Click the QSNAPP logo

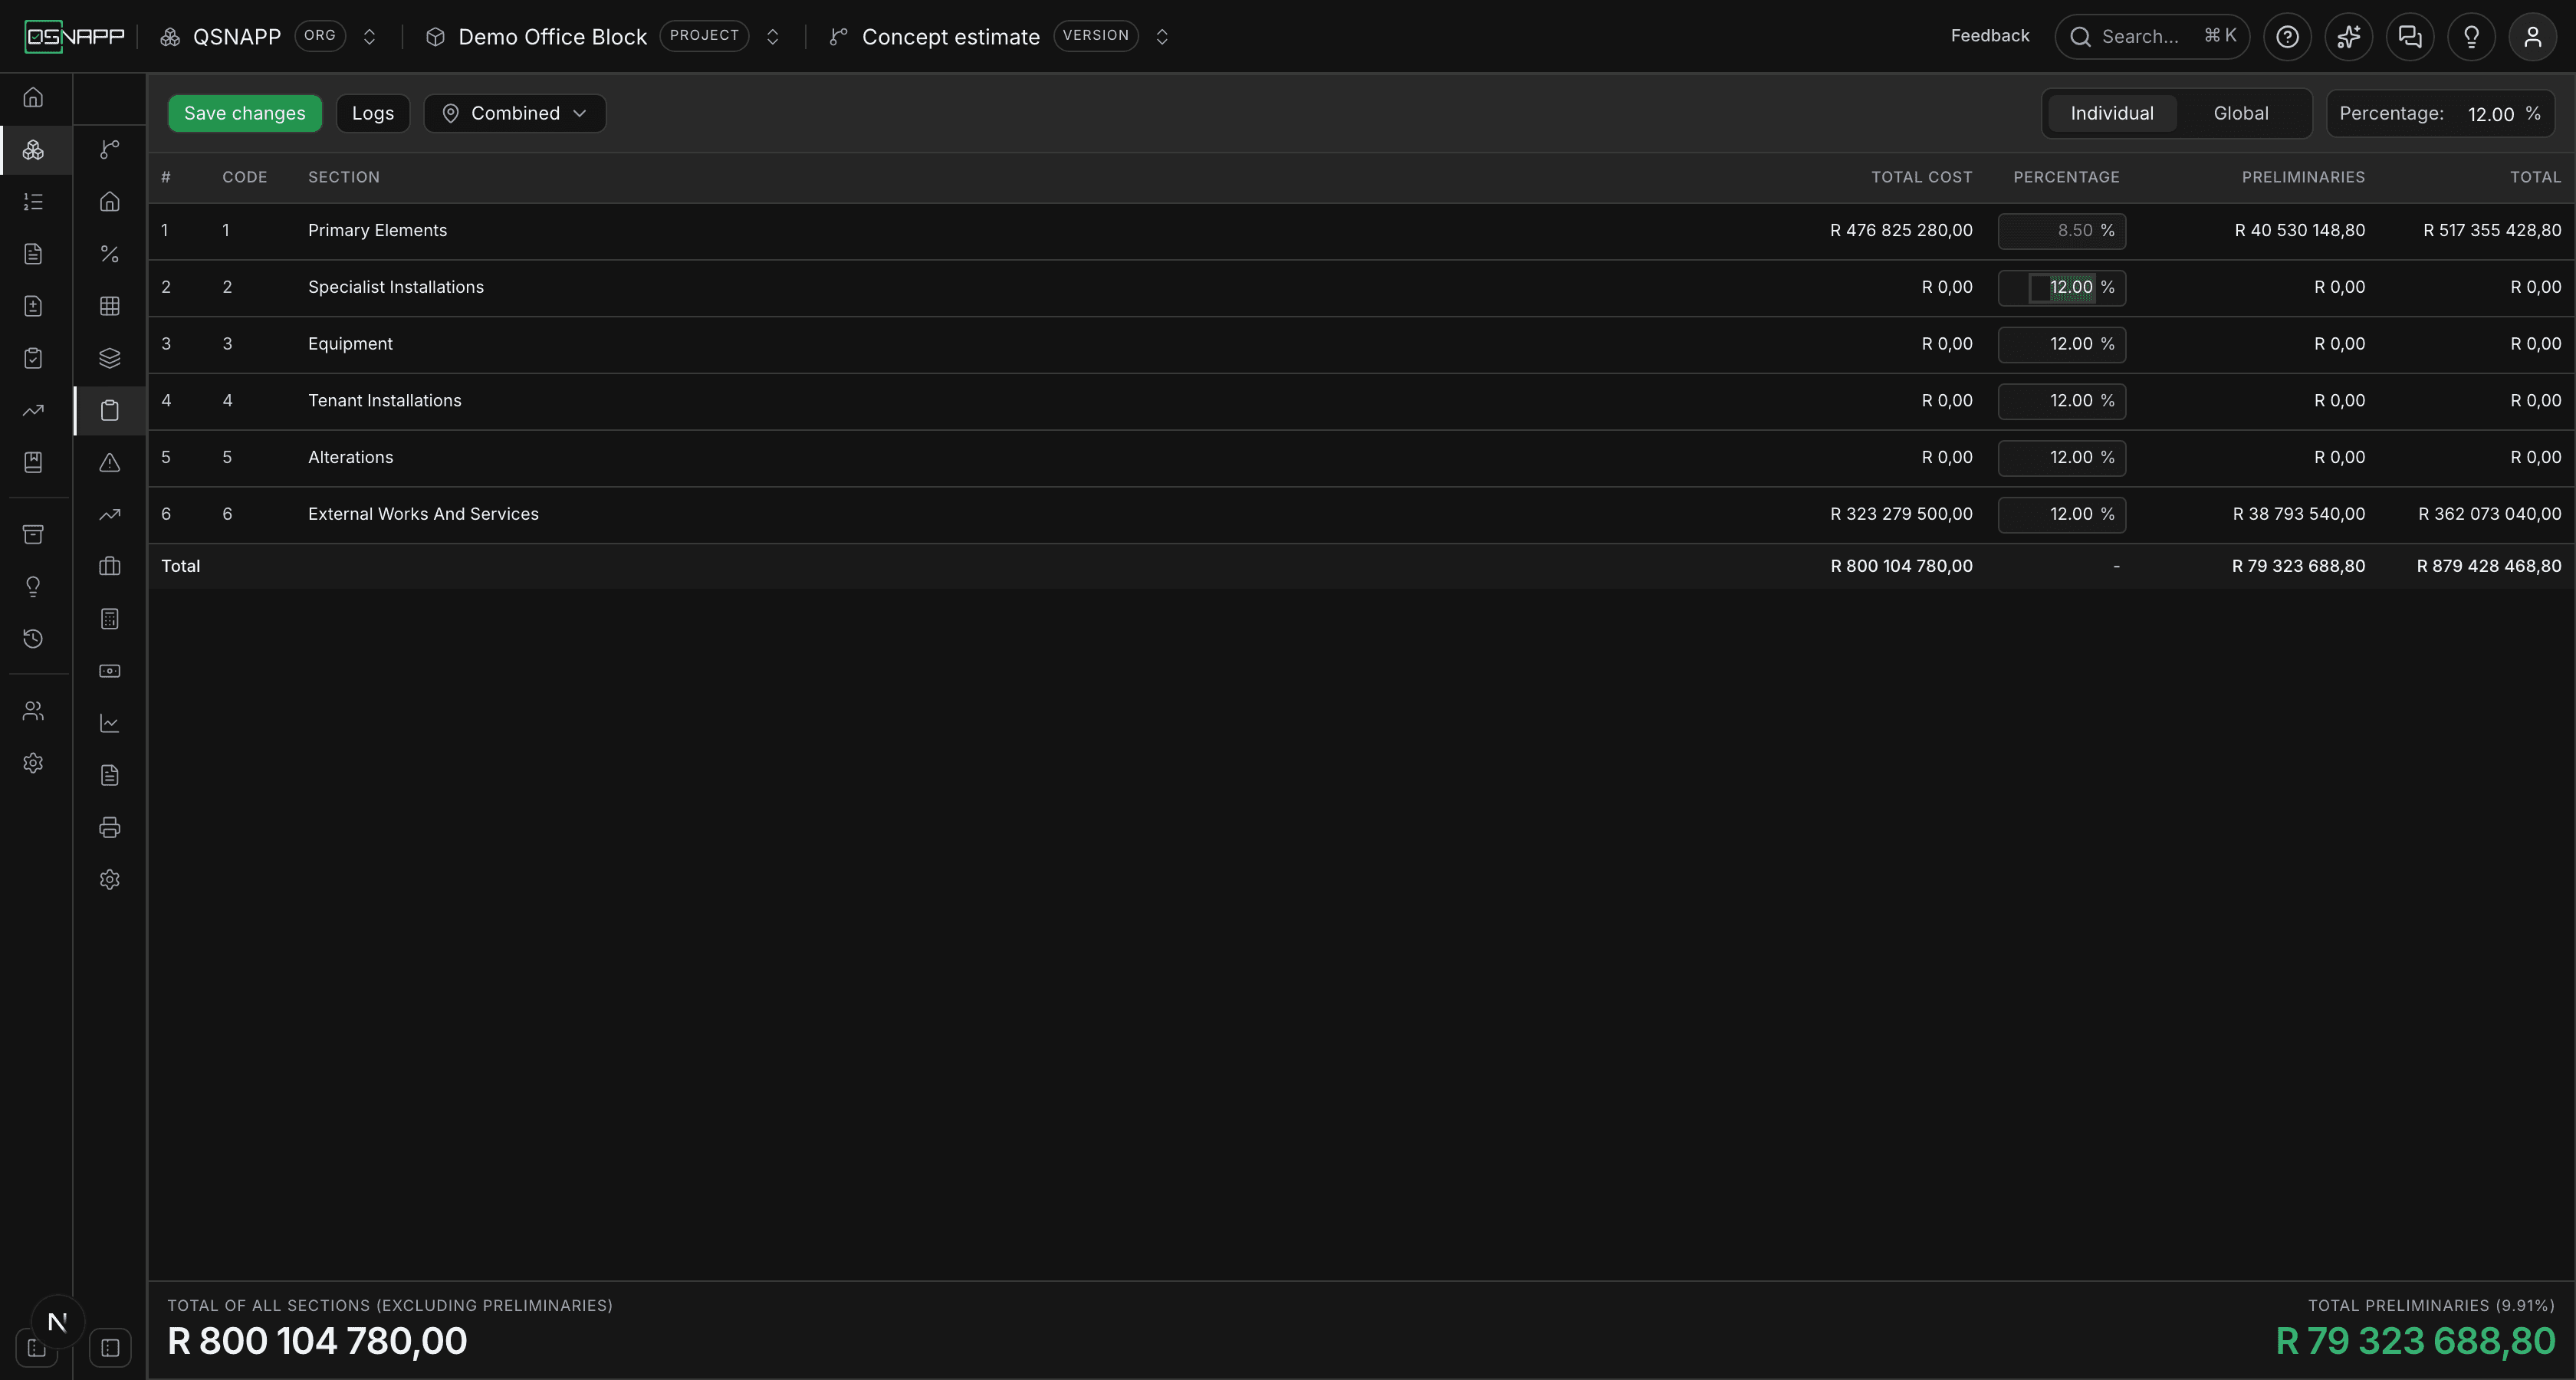[x=75, y=37]
